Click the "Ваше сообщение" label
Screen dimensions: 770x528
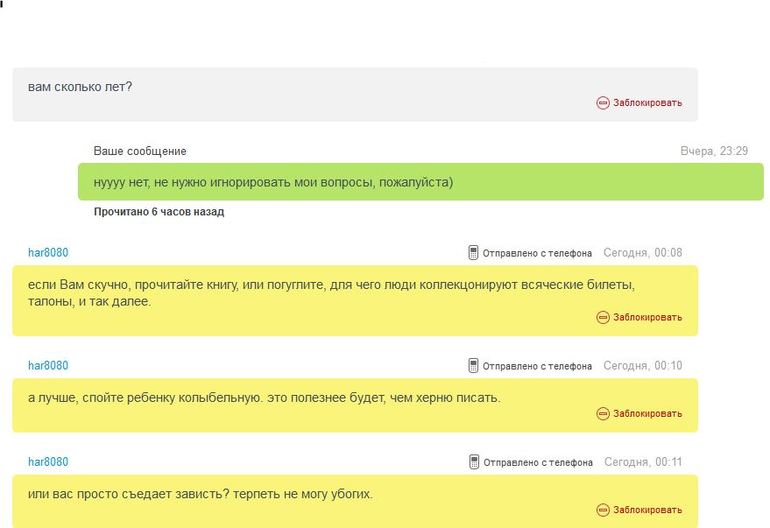coord(140,151)
